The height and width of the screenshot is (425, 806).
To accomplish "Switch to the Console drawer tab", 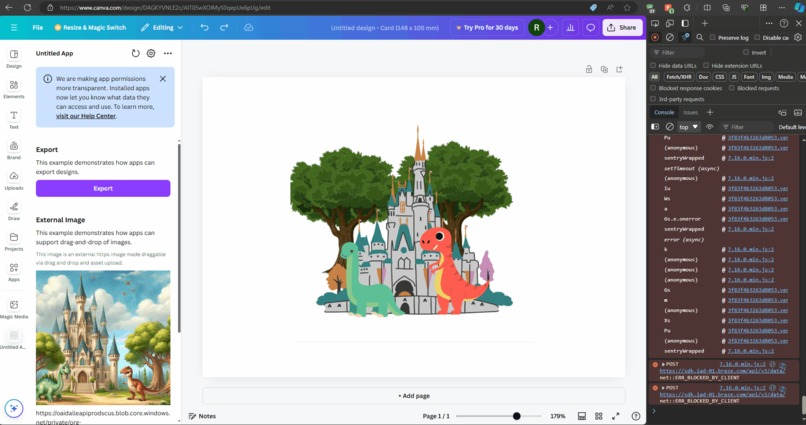I will pyautogui.click(x=664, y=113).
